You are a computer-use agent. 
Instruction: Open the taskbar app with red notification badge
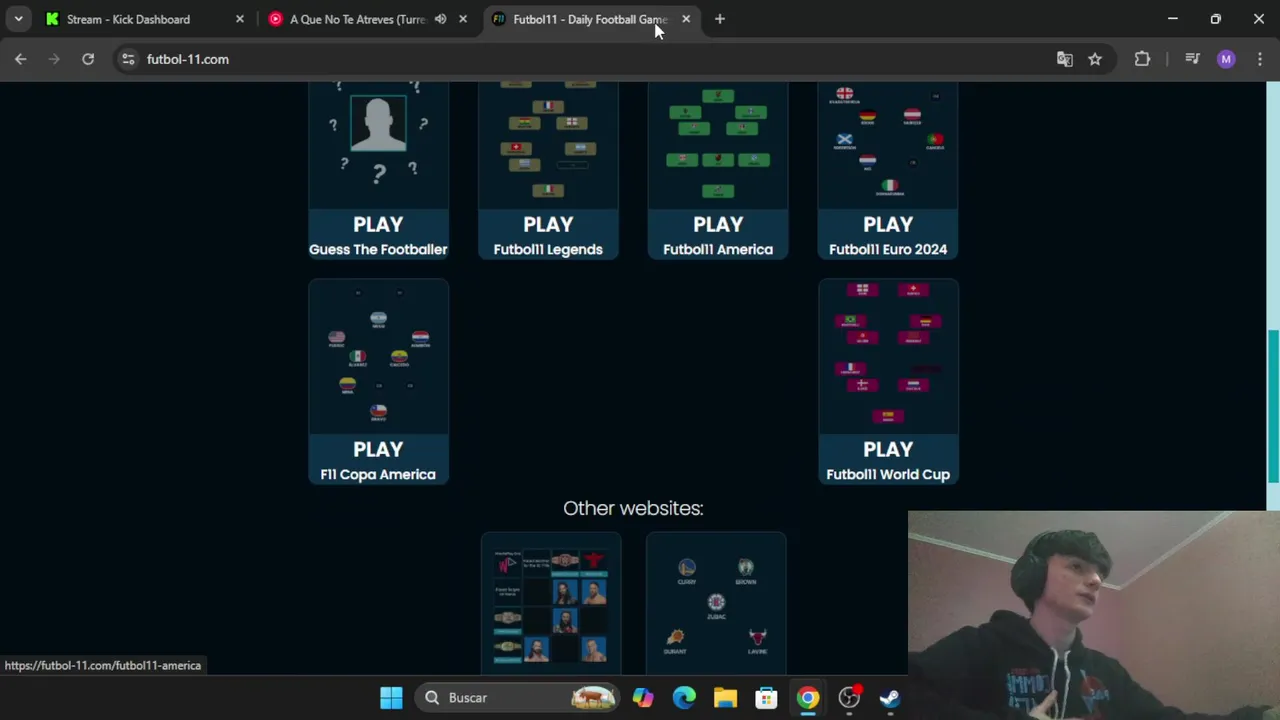pos(849,698)
